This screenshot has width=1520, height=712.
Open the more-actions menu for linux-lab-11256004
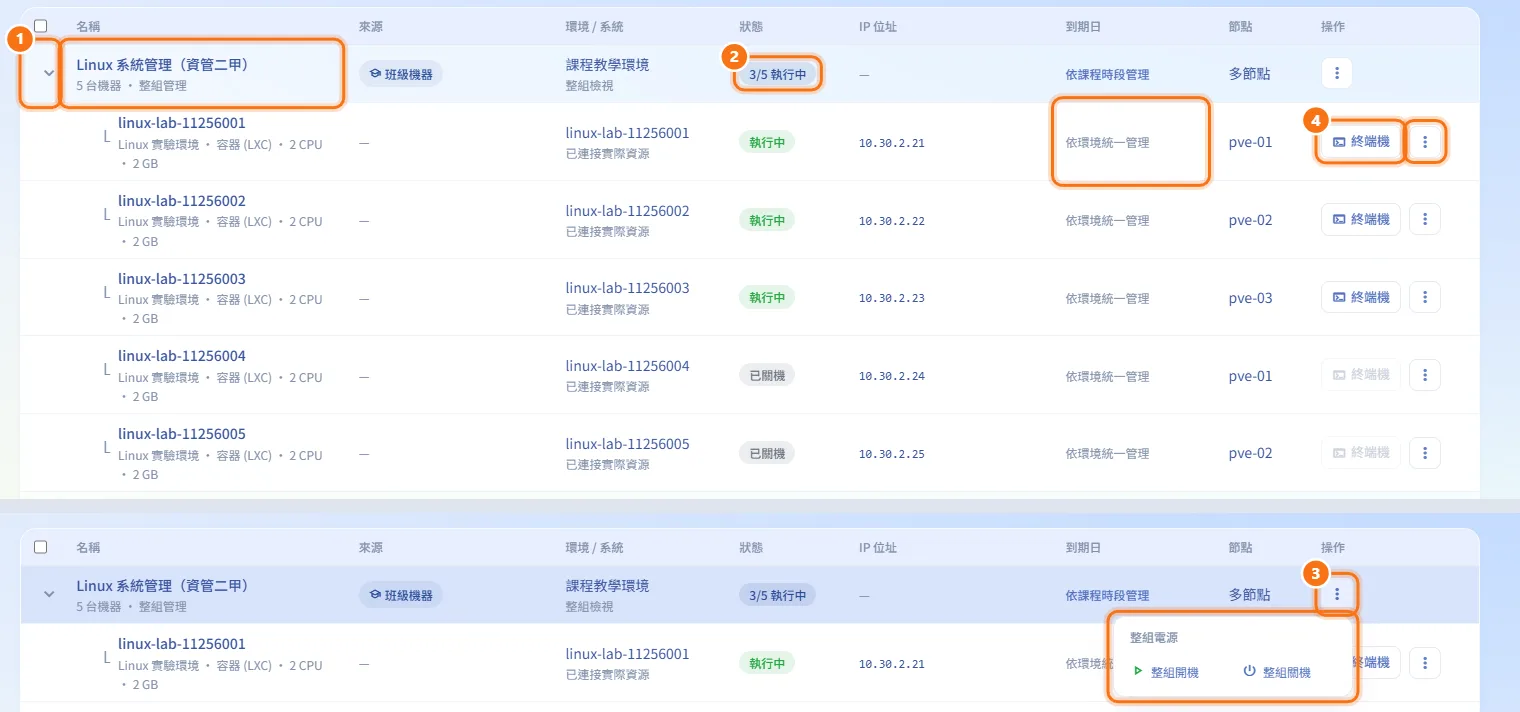tap(1425, 375)
